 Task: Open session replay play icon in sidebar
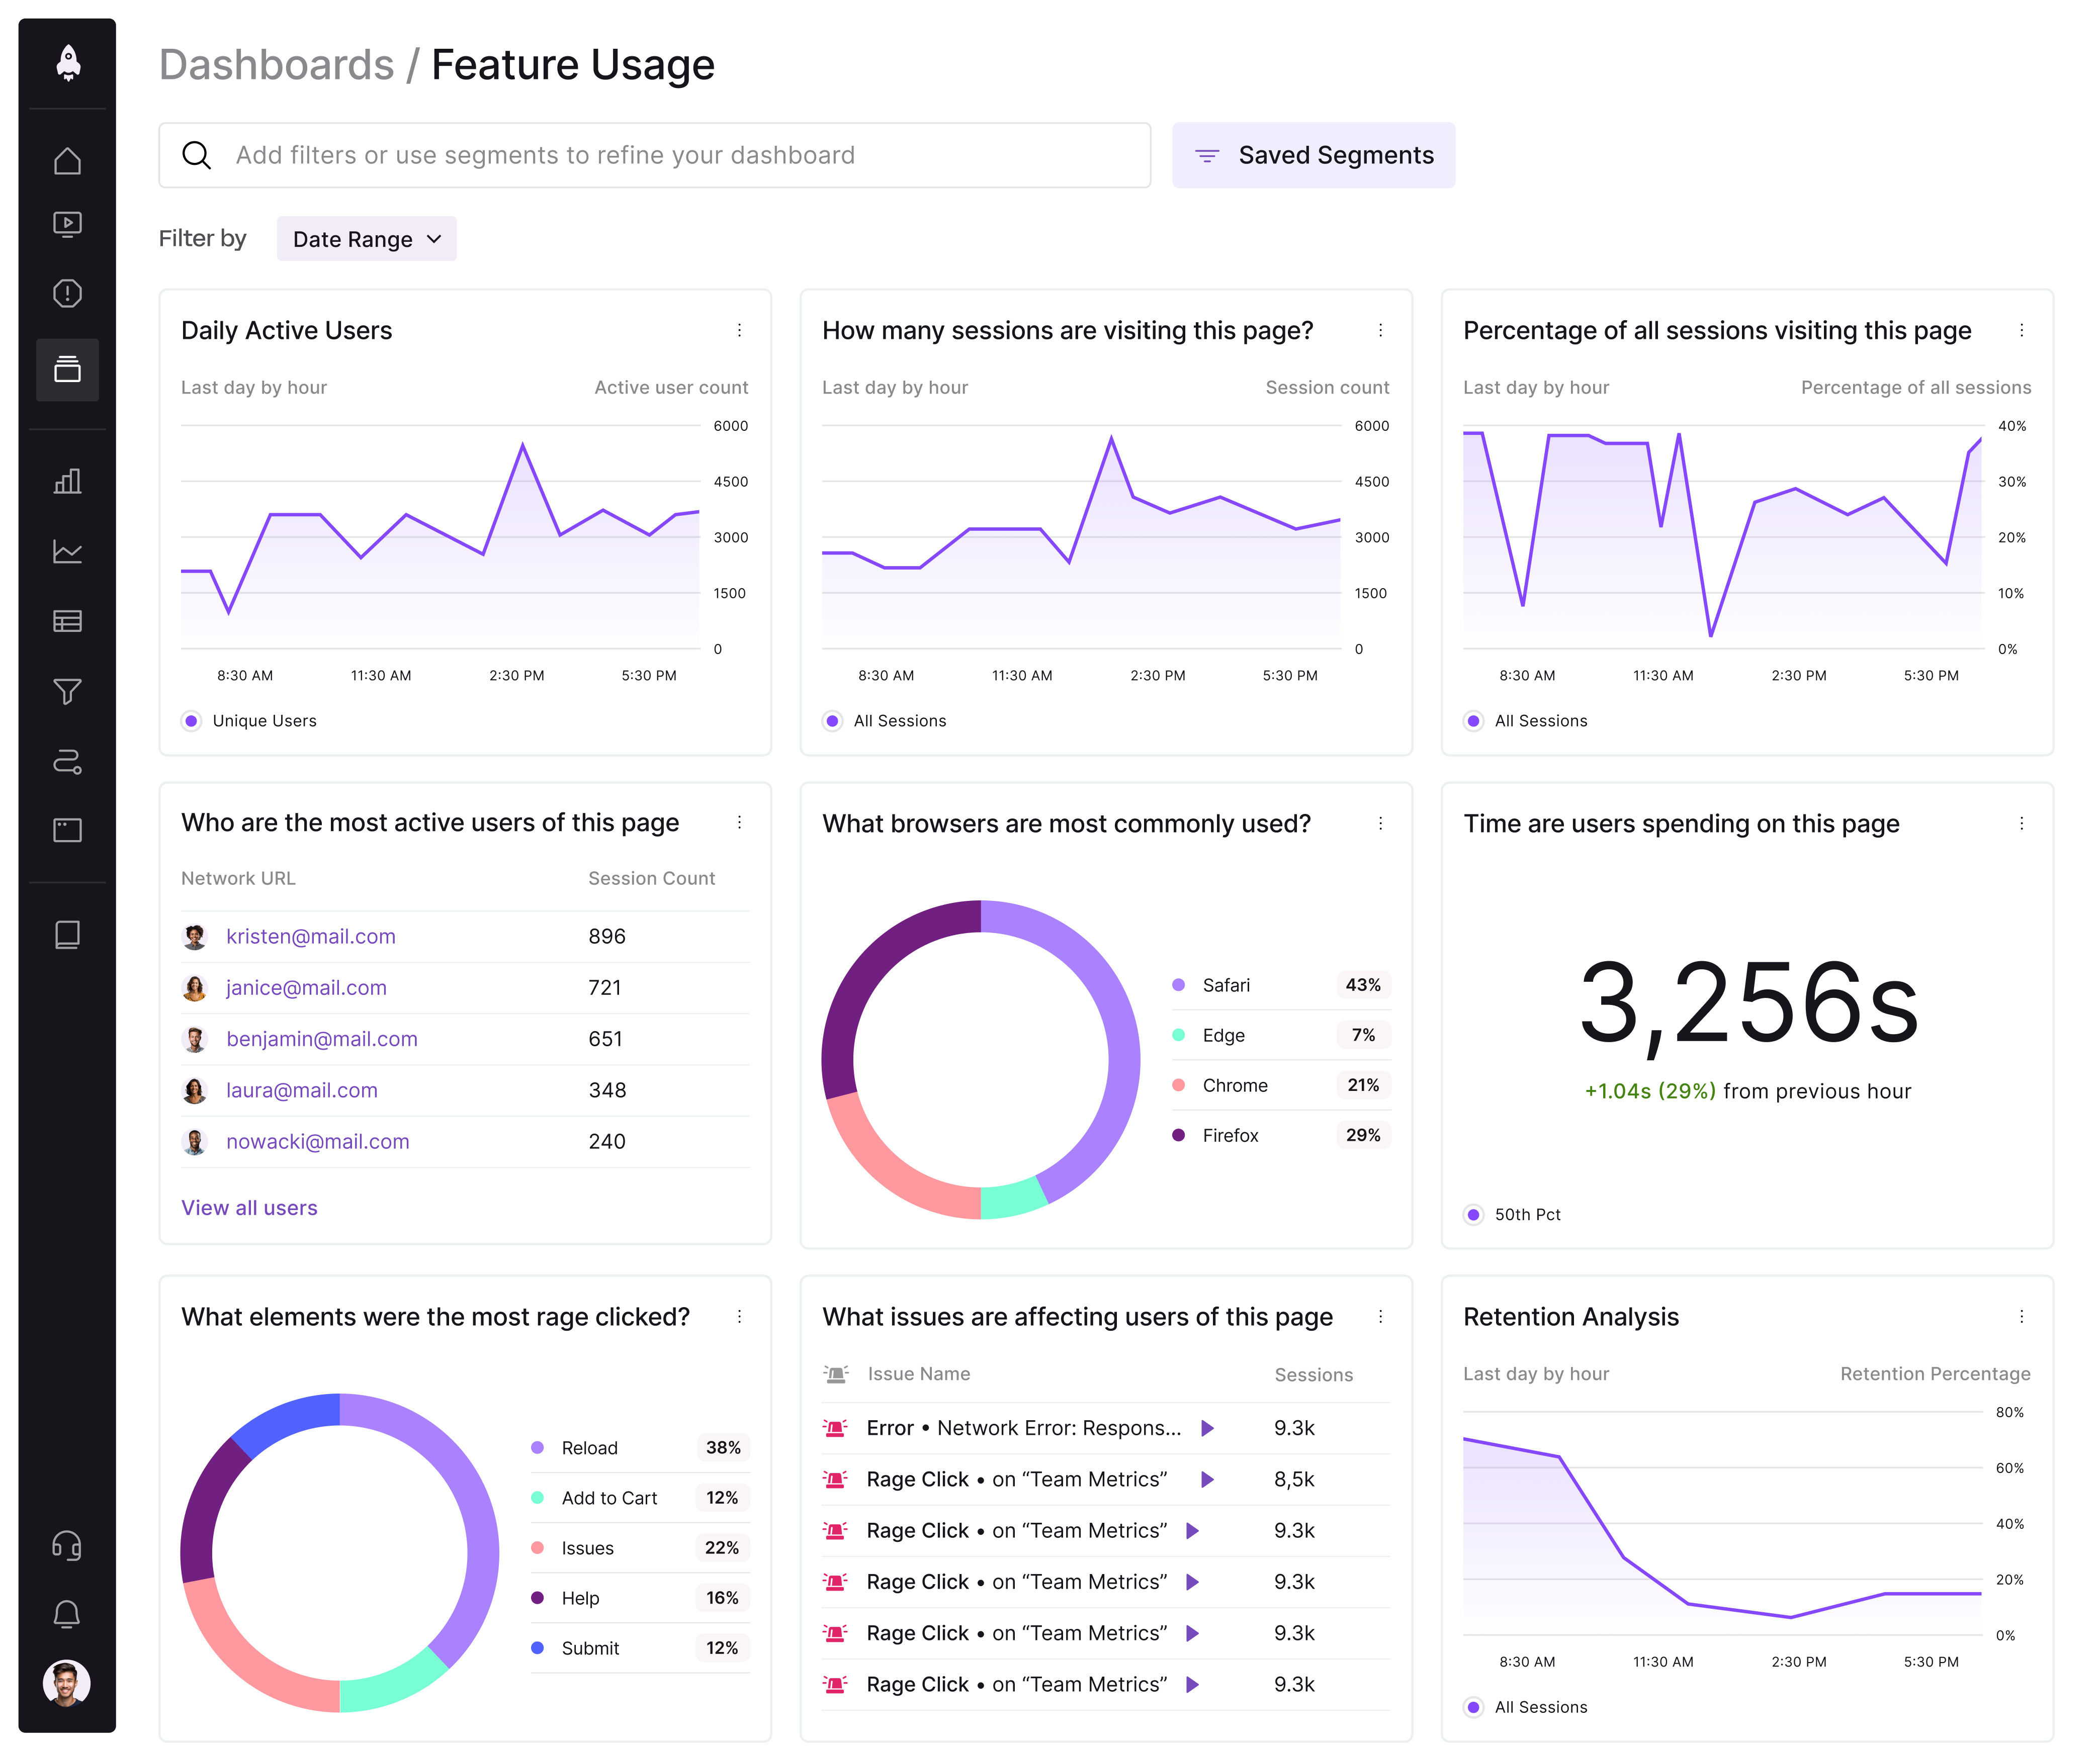67,224
